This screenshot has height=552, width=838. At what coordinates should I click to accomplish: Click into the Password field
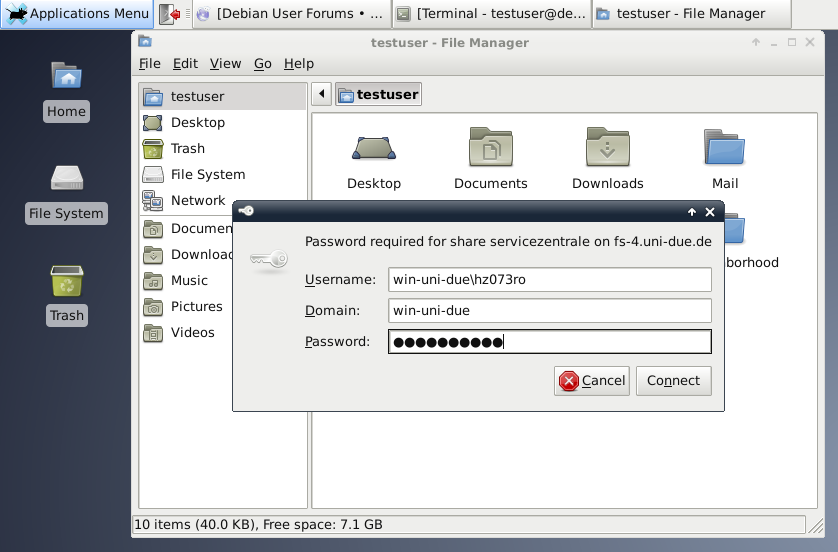point(549,342)
